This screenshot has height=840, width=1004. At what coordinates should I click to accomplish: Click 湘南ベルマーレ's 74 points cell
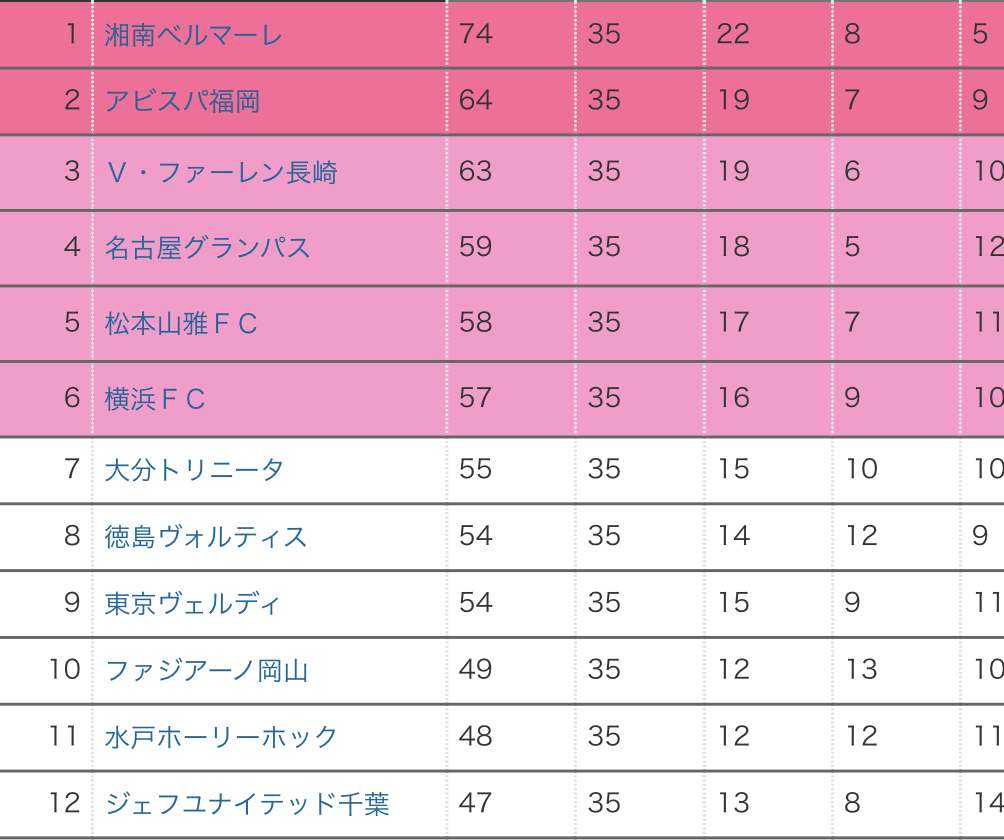point(476,34)
